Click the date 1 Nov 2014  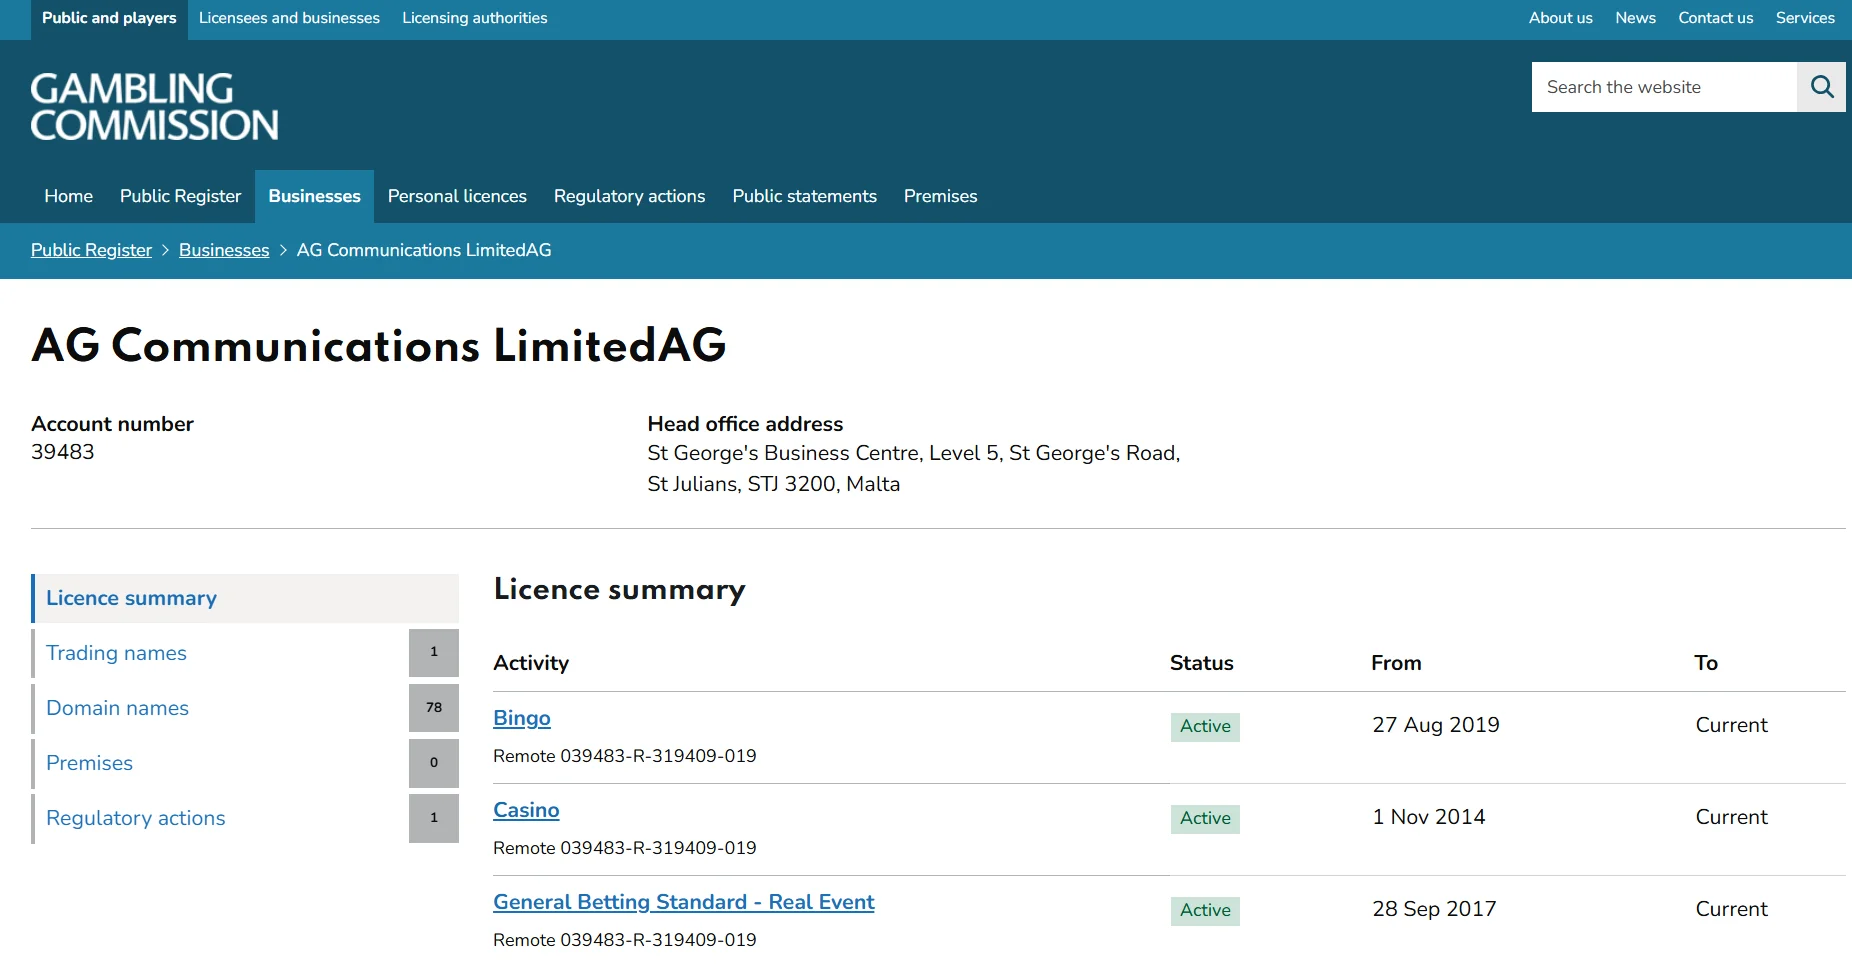click(x=1429, y=817)
